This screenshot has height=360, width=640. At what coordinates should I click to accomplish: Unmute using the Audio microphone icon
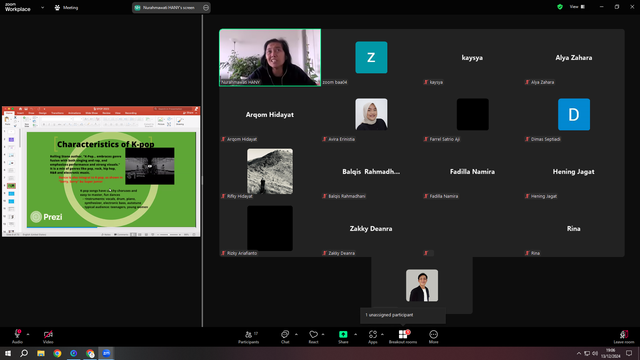[x=17, y=334]
